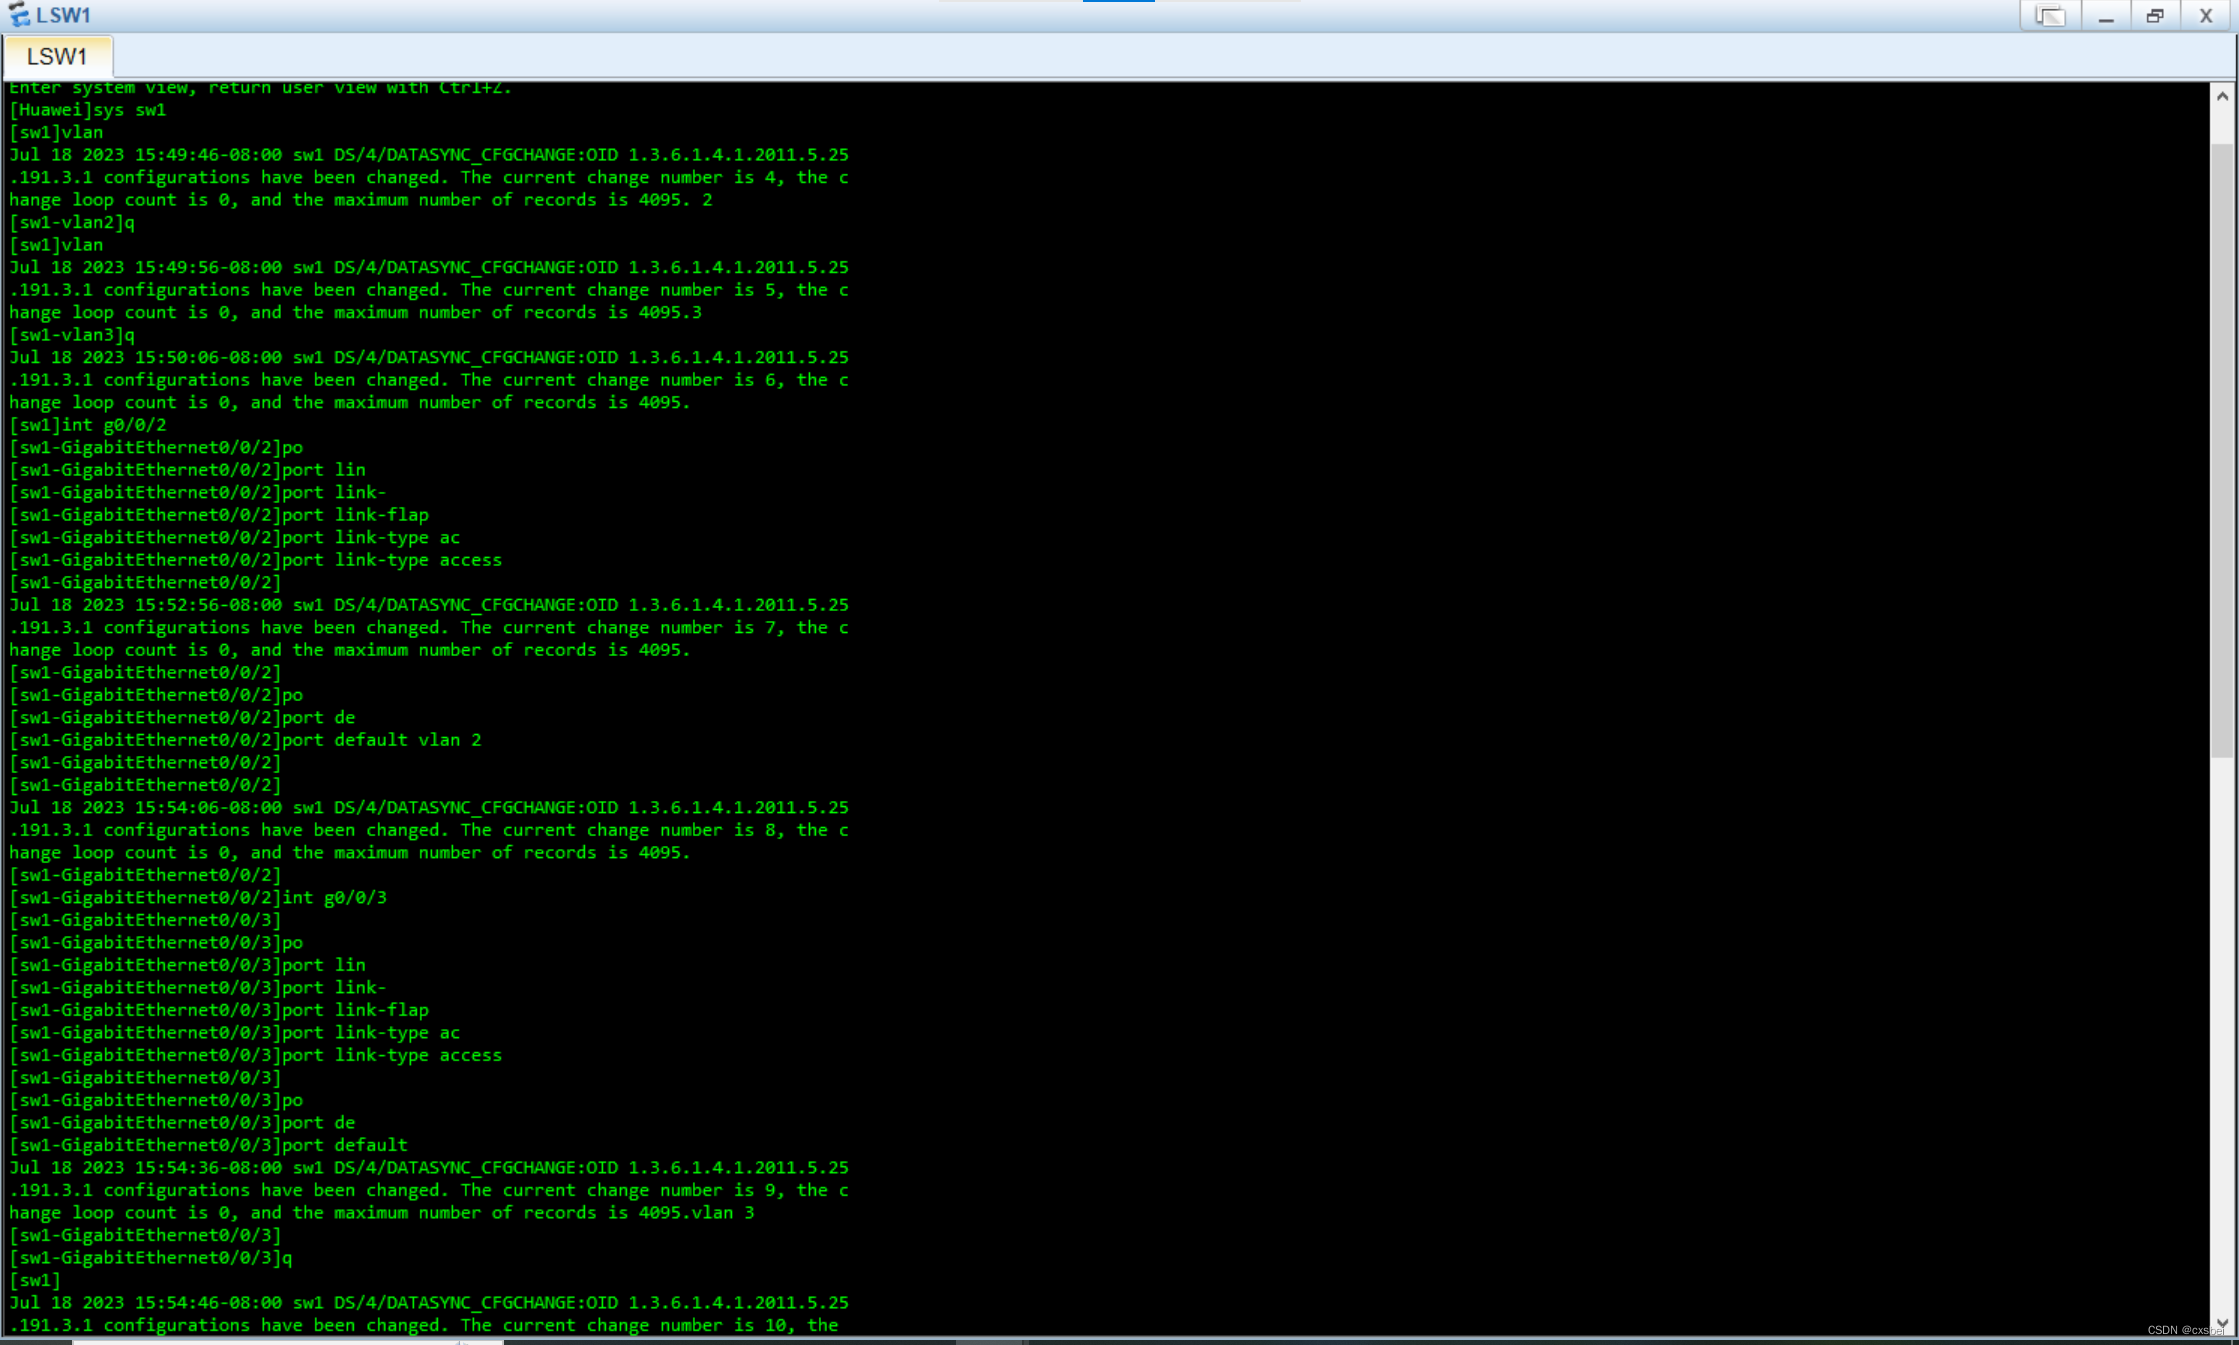The width and height of the screenshot is (2239, 1345).
Task: Click the '[sw1-vlan2]q' line
Action: (72, 222)
